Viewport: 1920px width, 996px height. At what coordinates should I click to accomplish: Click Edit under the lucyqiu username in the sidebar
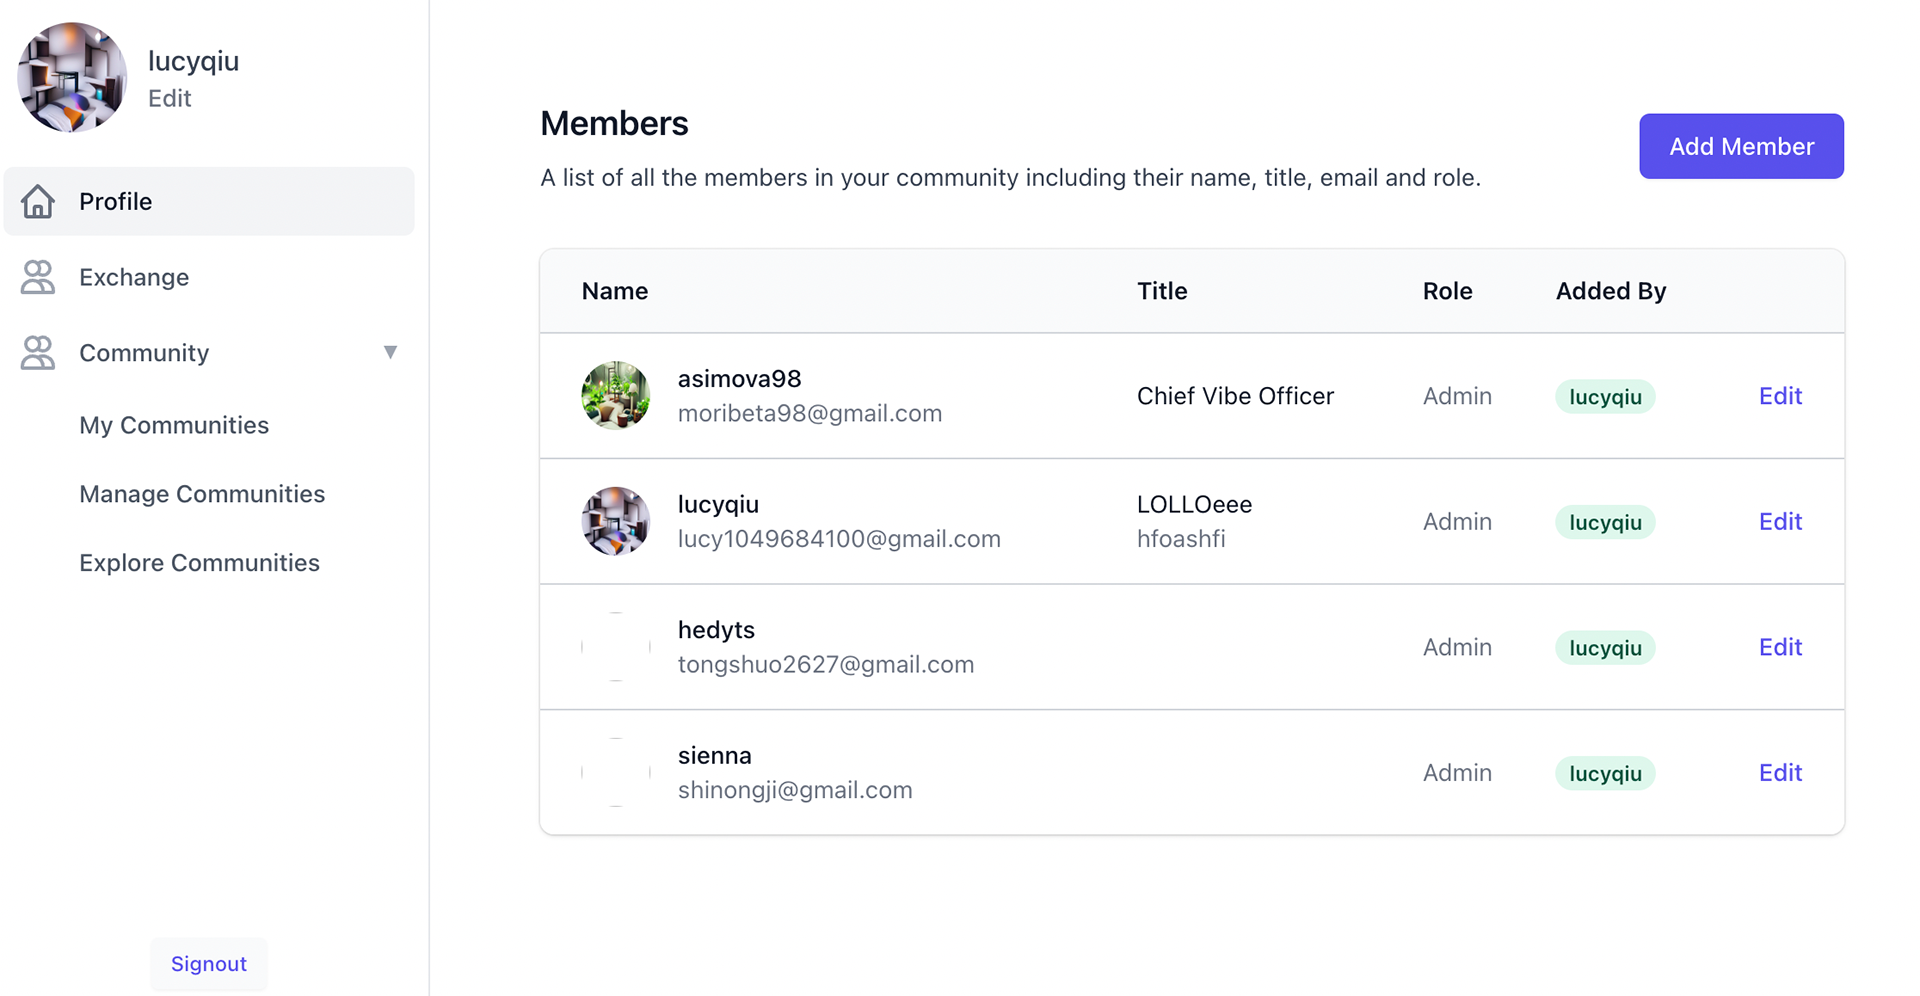[169, 98]
